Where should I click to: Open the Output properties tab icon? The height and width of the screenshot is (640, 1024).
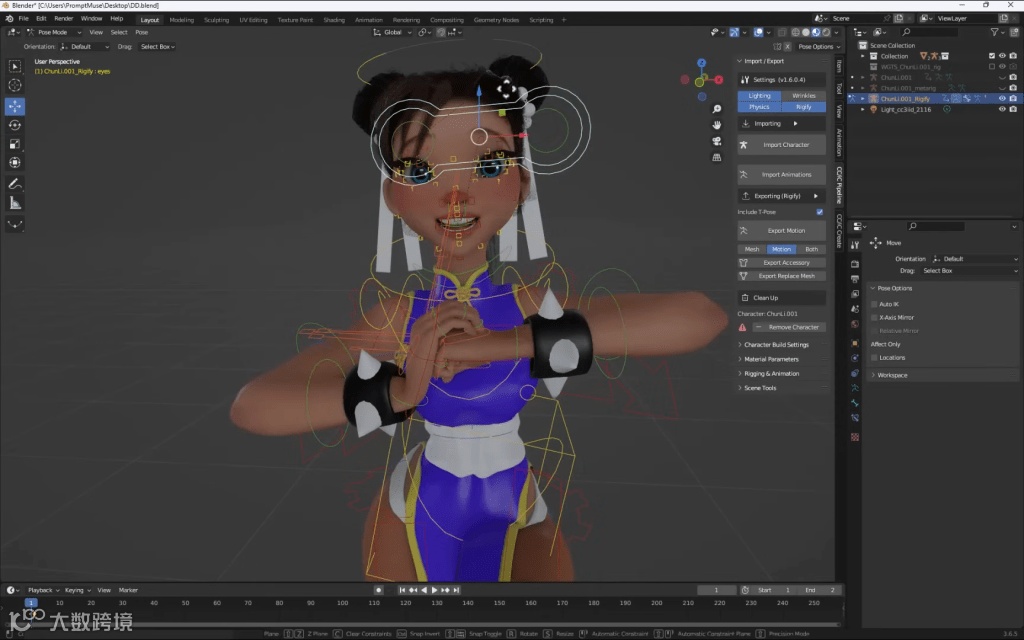pos(855,279)
